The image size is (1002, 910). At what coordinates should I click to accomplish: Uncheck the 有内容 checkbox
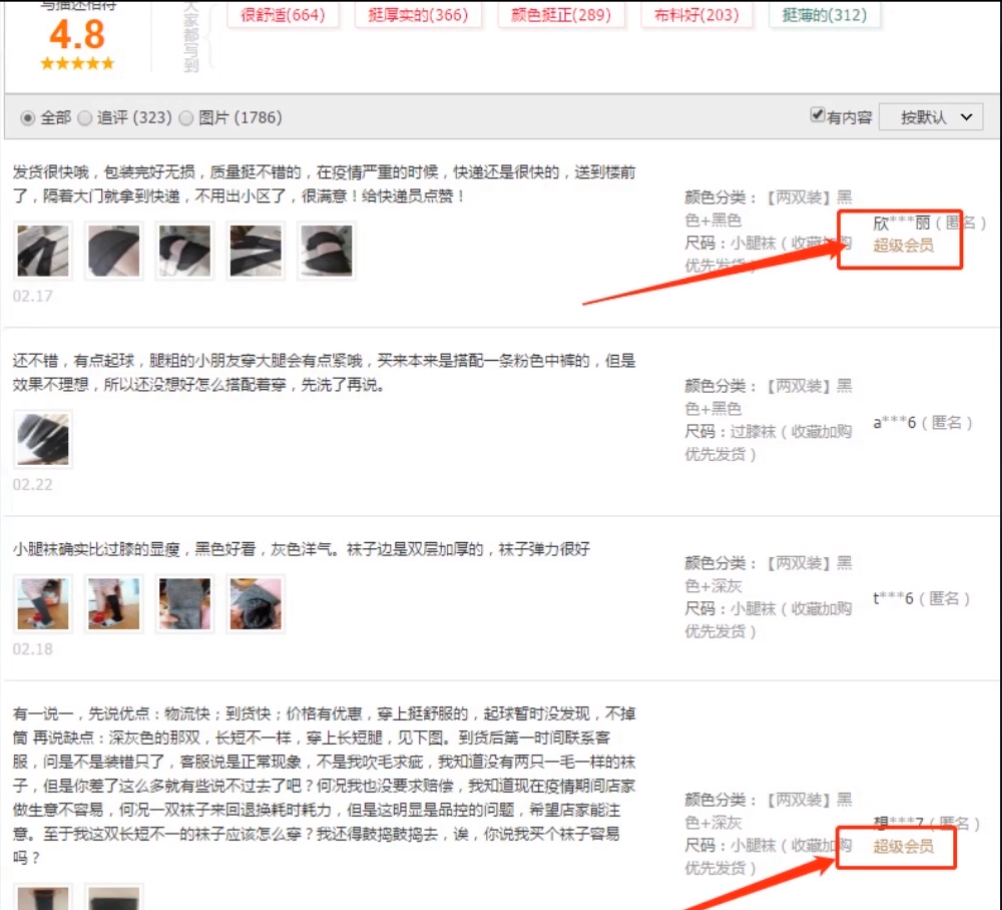[x=817, y=115]
